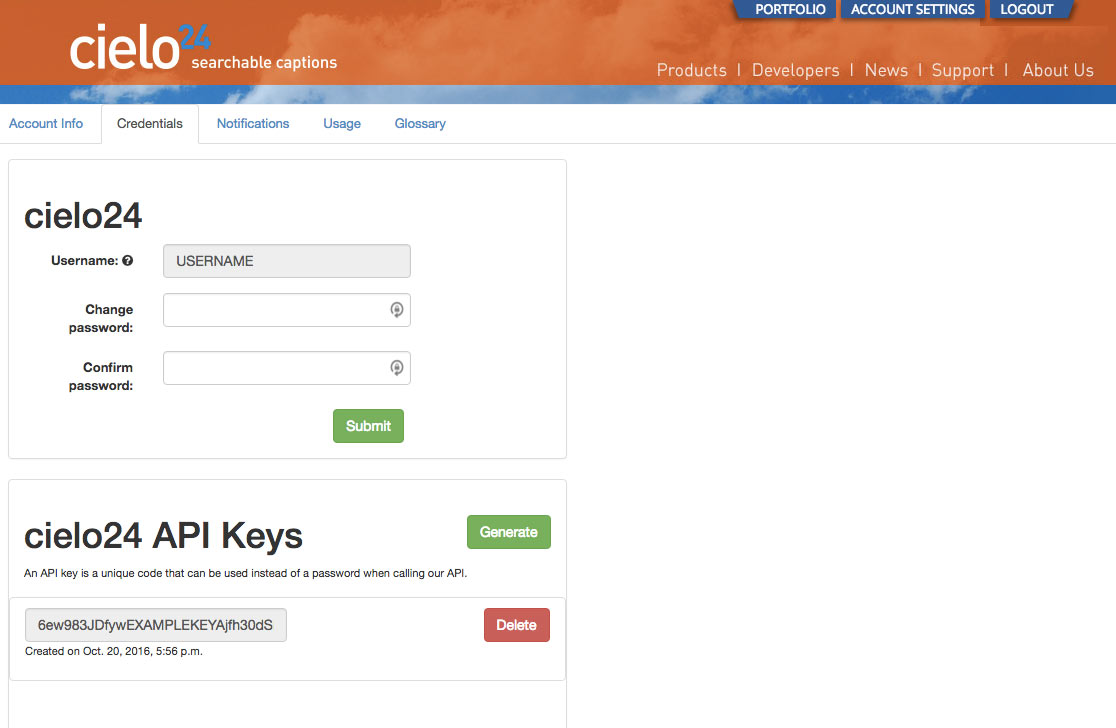Click the API key description sentence

click(x=246, y=573)
